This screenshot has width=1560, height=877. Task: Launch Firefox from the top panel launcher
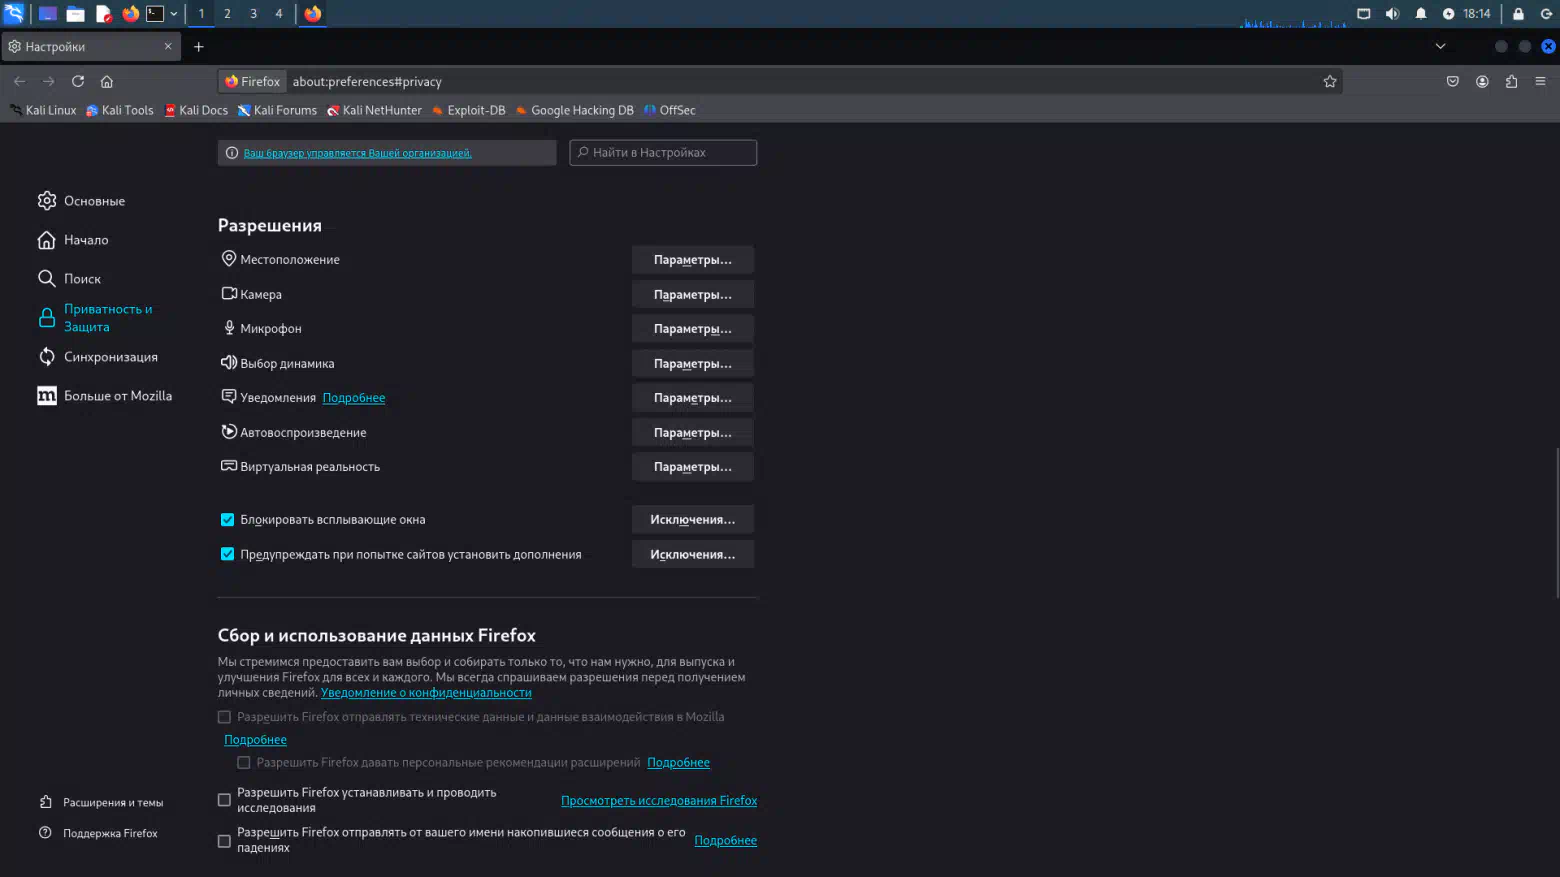[x=130, y=14]
